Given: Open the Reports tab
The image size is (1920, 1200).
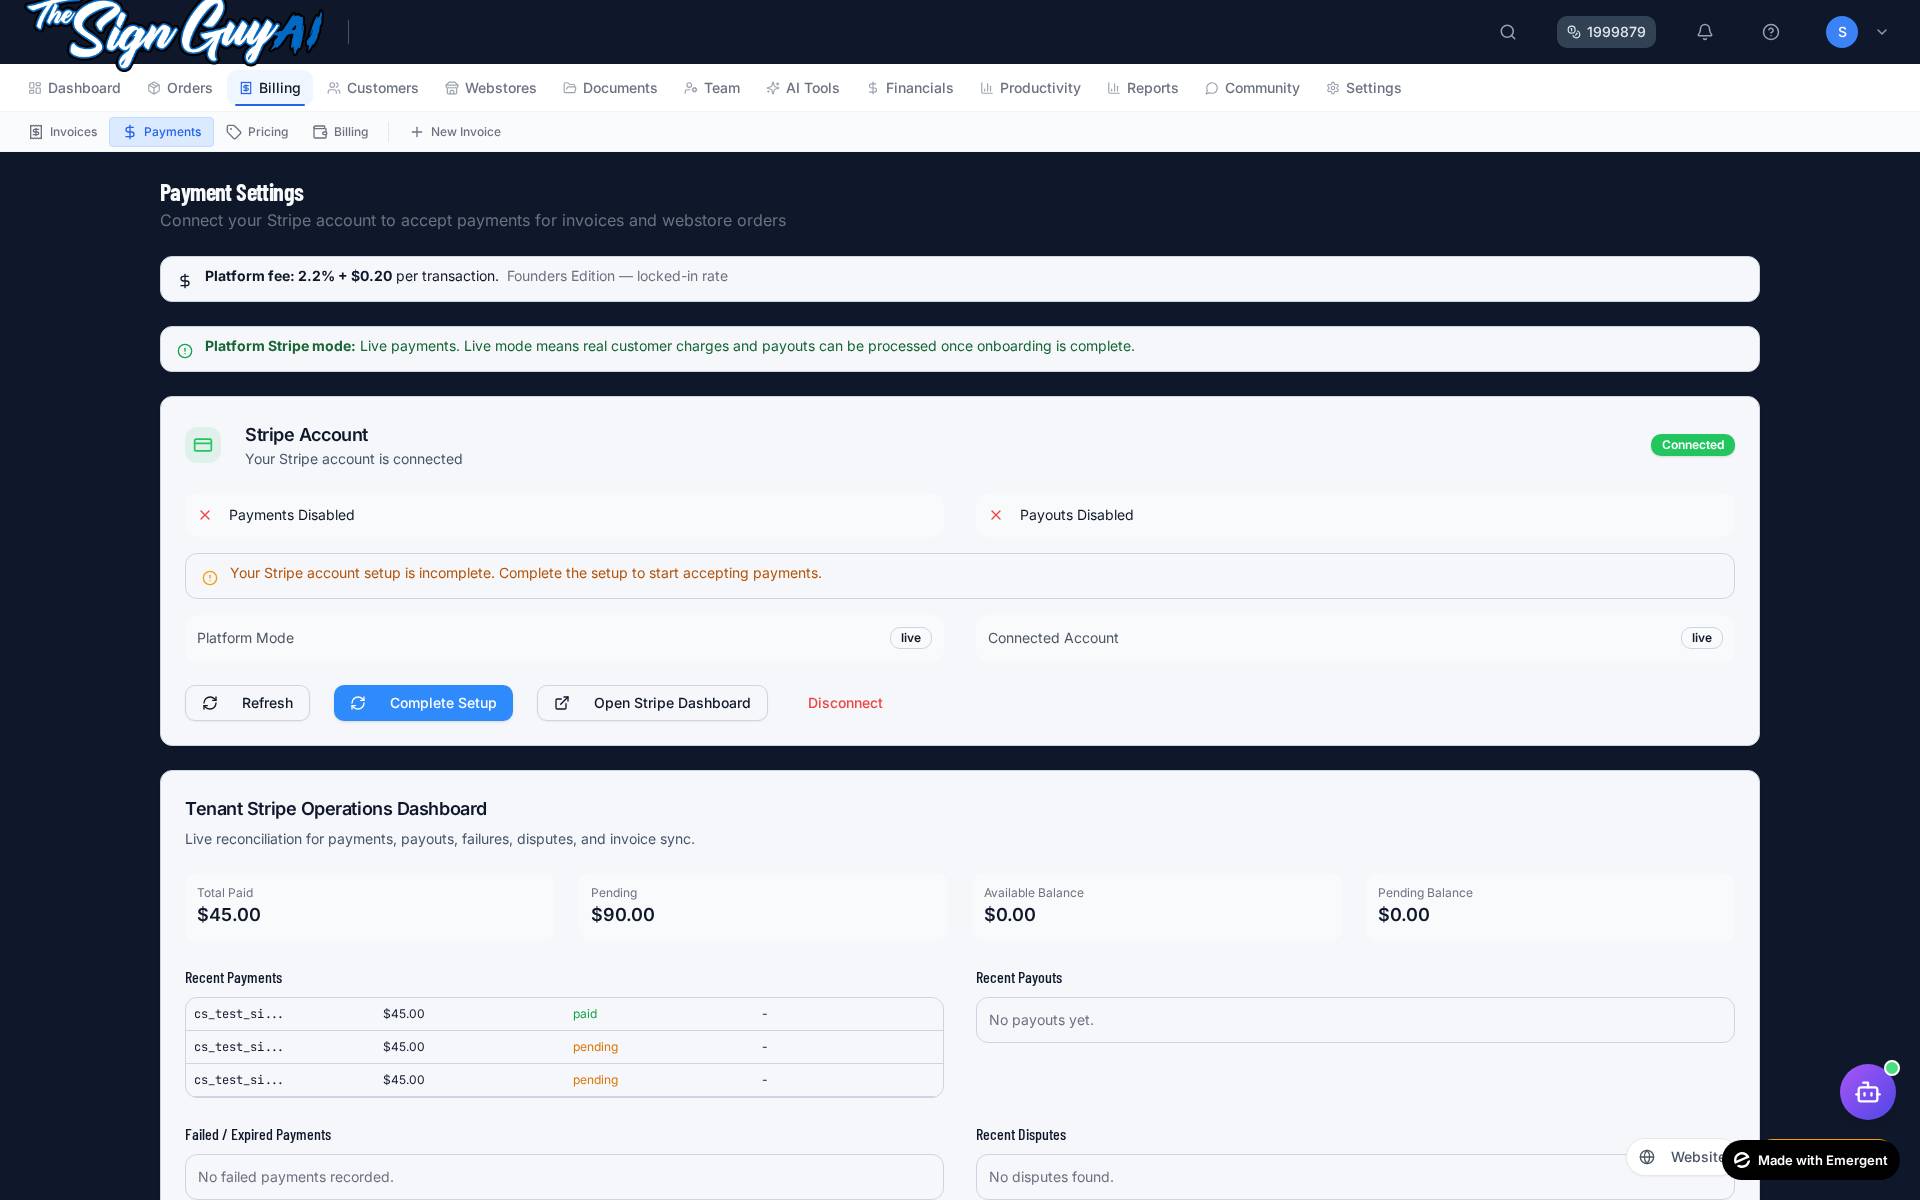Looking at the screenshot, I should pos(1143,88).
